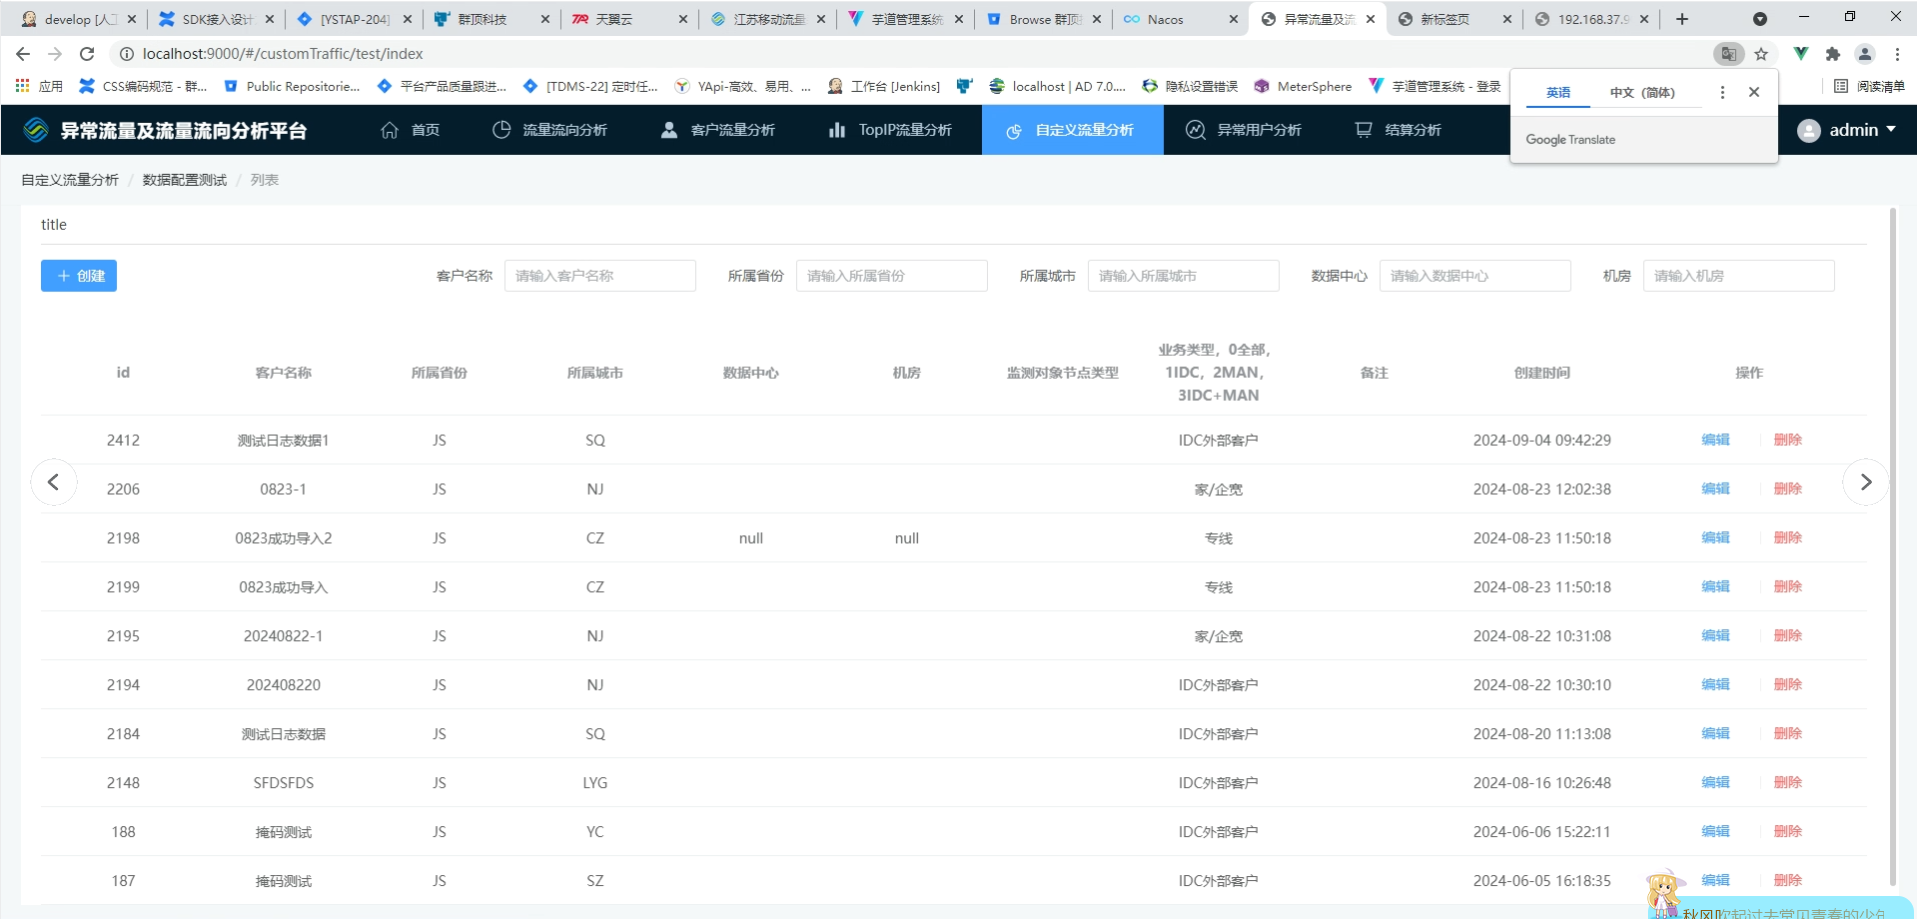Reload the page with the refresh icon
1917x919 pixels.
(87, 54)
